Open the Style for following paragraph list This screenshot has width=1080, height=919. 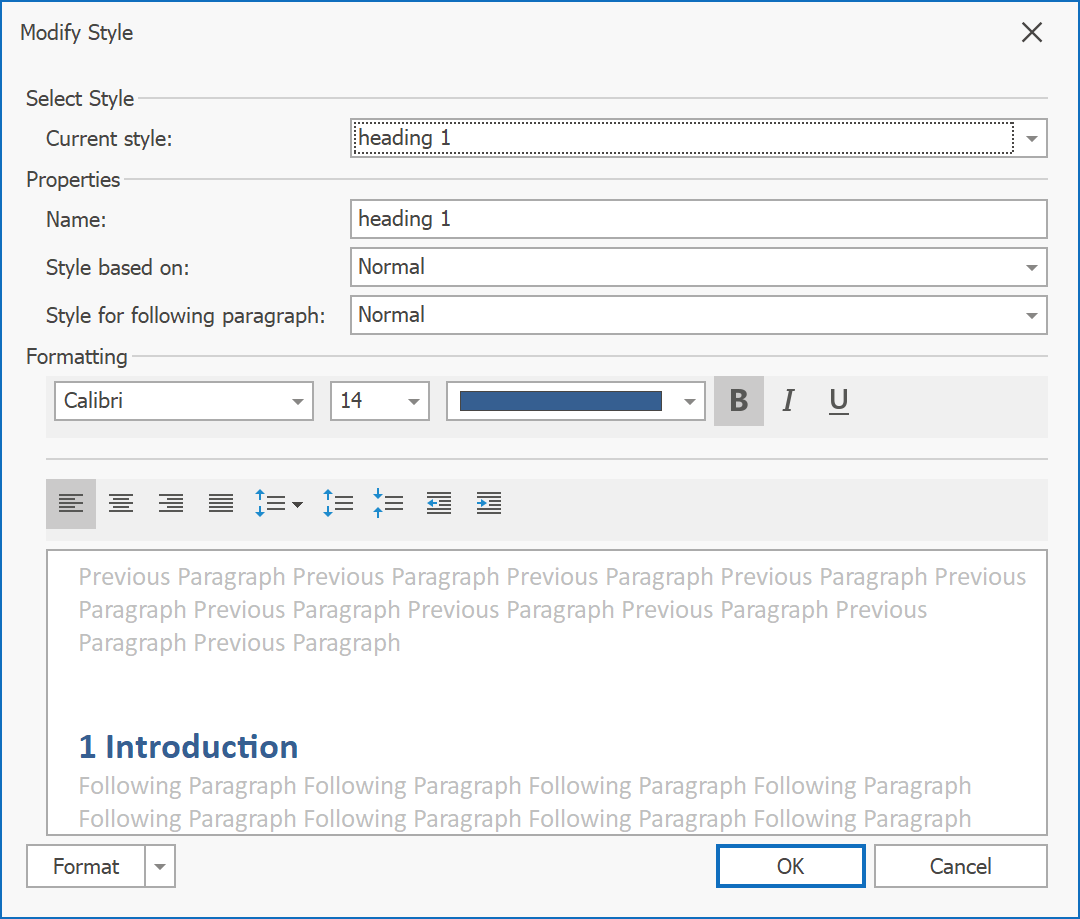point(1031,316)
